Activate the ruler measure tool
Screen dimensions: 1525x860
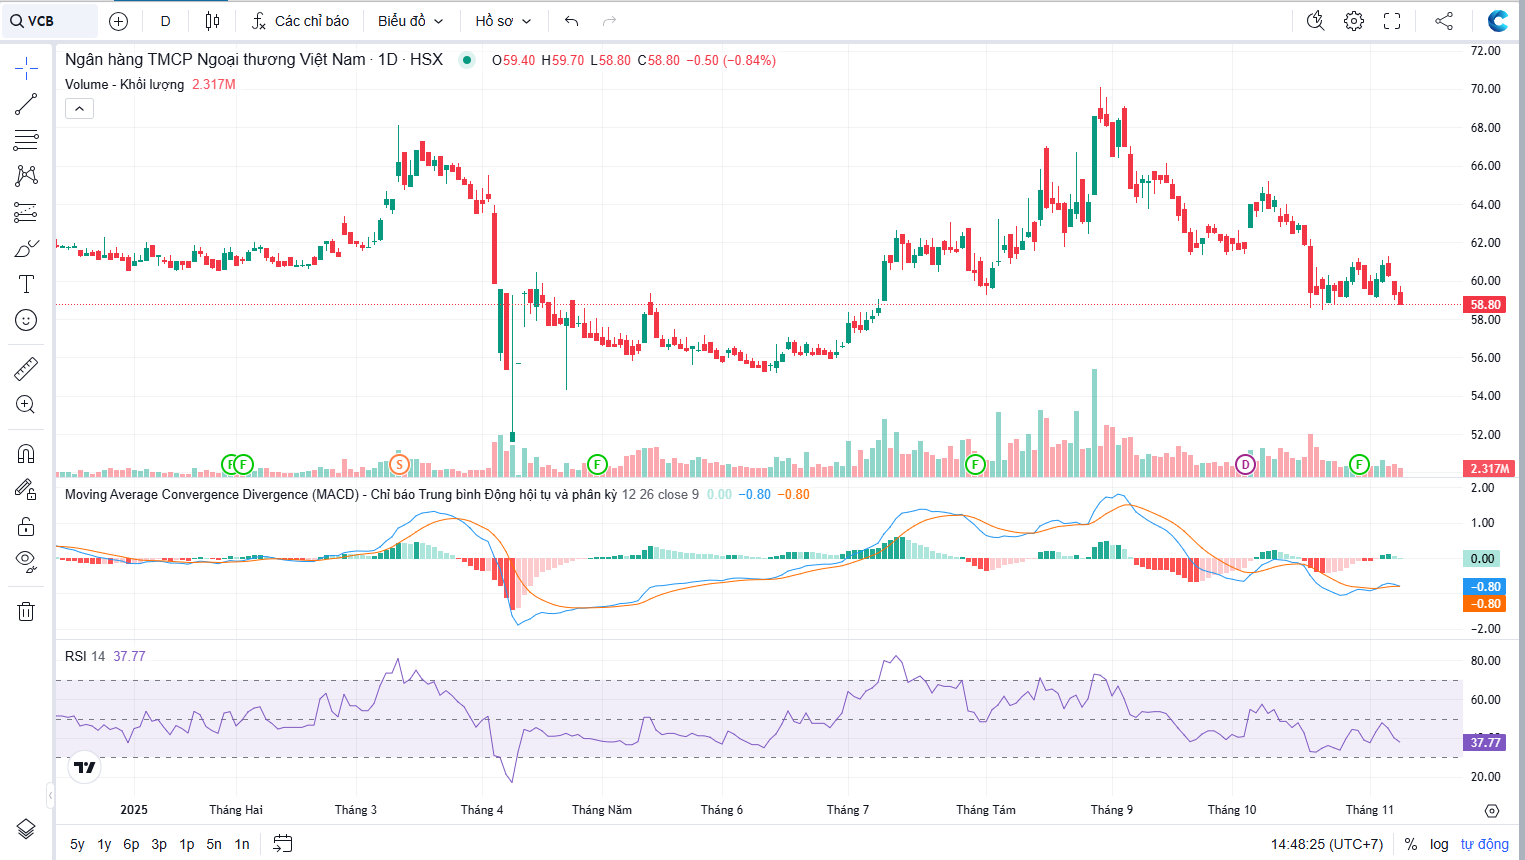click(26, 369)
